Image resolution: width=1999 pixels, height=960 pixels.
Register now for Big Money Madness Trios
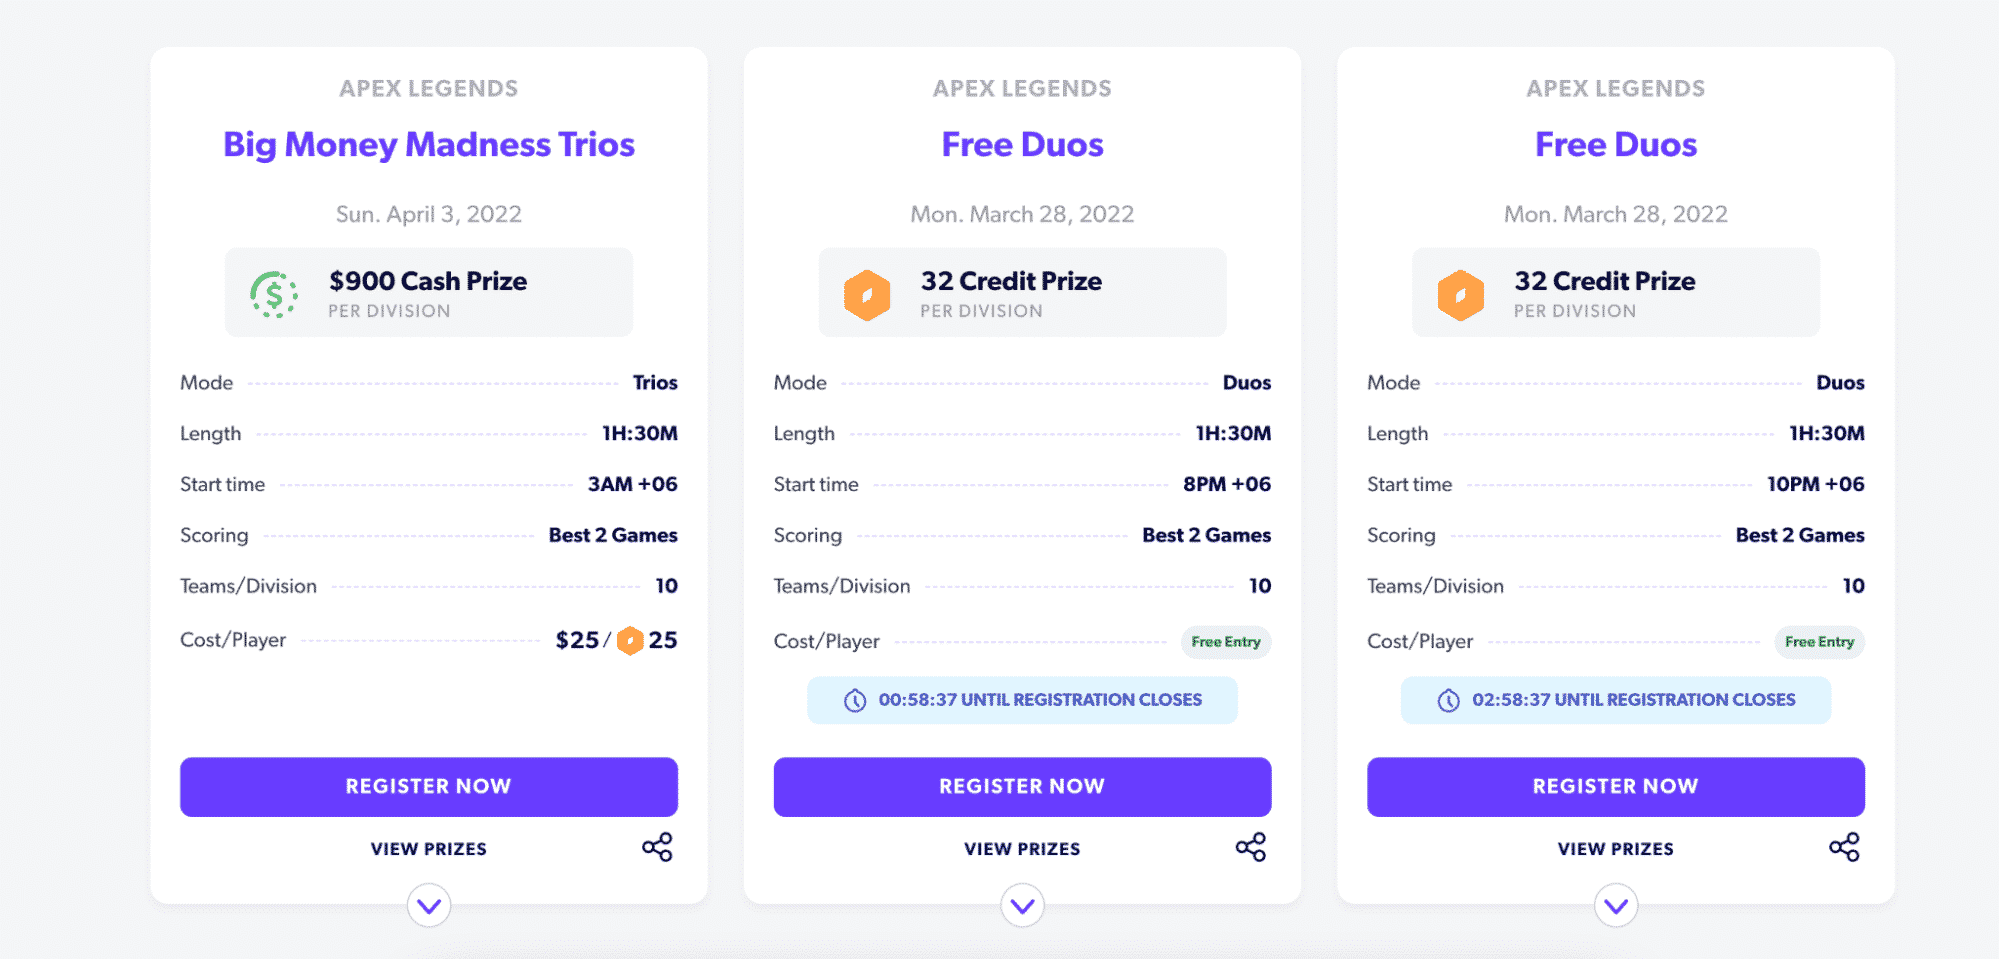429,787
